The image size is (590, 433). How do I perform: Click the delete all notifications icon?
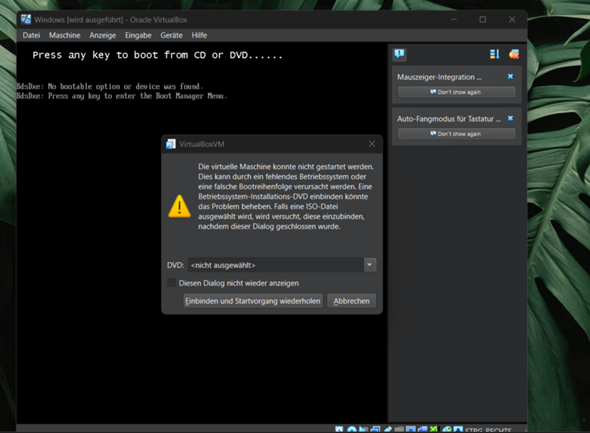[x=514, y=55]
